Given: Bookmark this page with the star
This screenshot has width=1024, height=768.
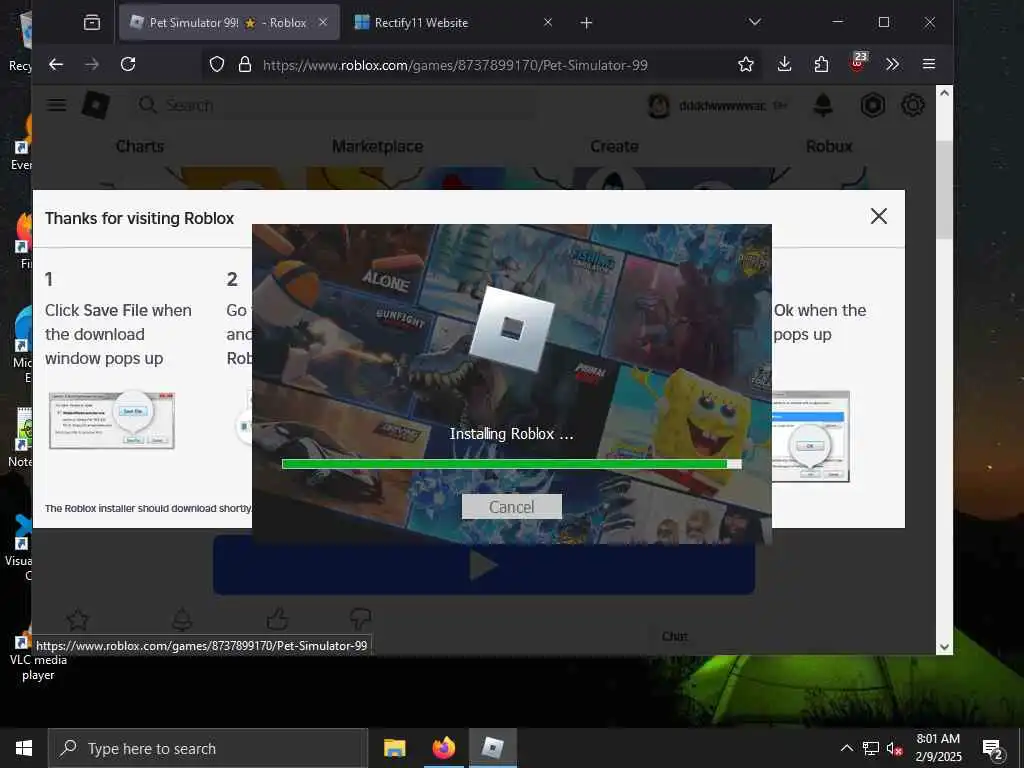Looking at the screenshot, I should (745, 64).
